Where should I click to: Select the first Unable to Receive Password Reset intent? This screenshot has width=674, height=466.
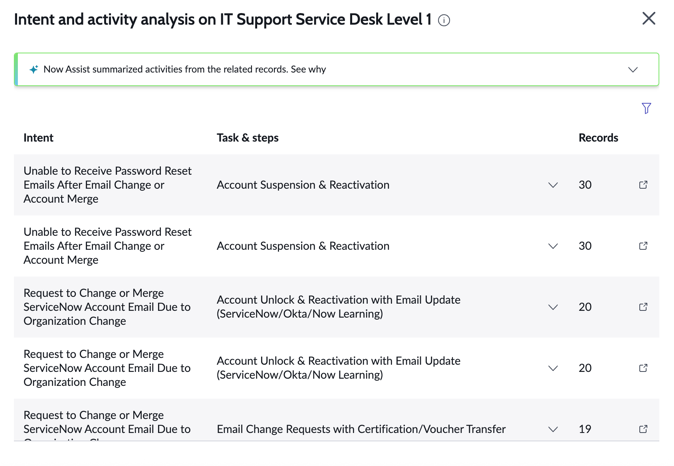coord(107,185)
